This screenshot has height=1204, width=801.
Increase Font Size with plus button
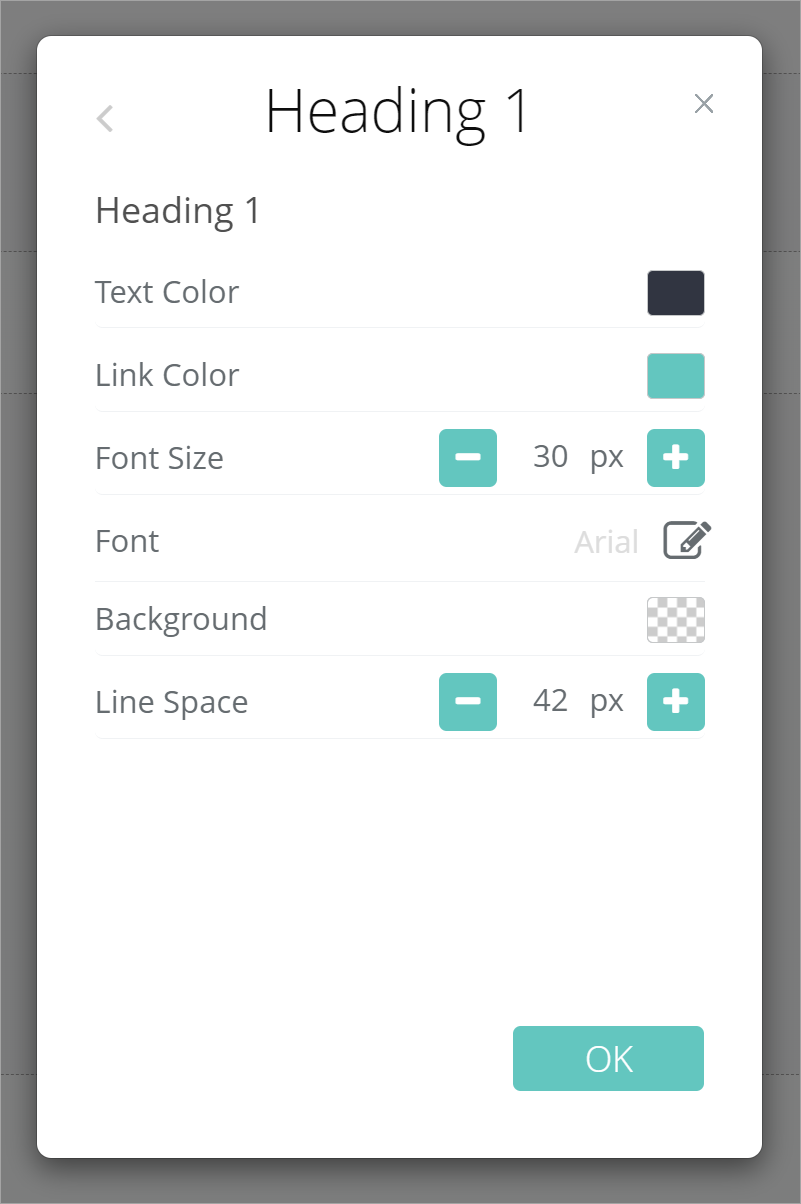tap(676, 458)
